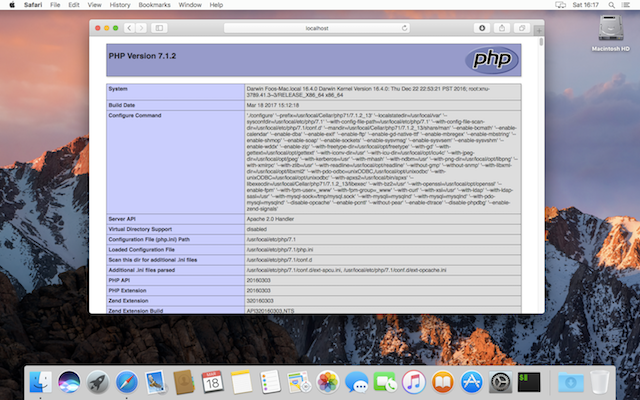Open iTunes in the Dock
Viewport: 640px width, 400px height.
pyautogui.click(x=414, y=382)
